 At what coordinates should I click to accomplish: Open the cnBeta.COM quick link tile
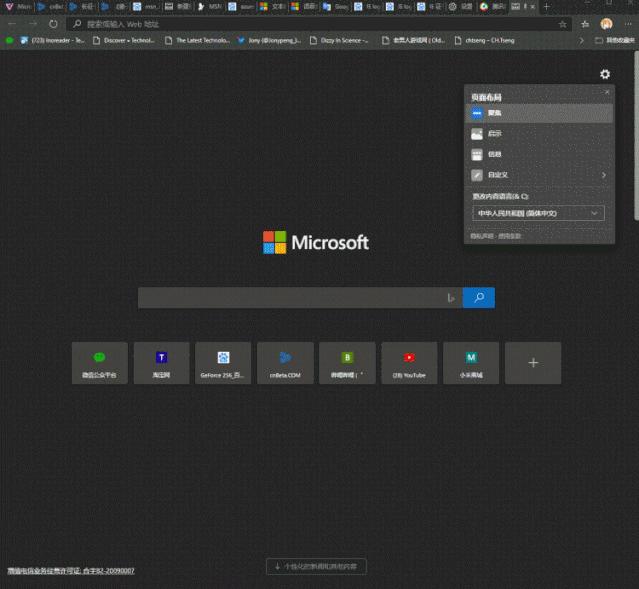pyautogui.click(x=285, y=362)
